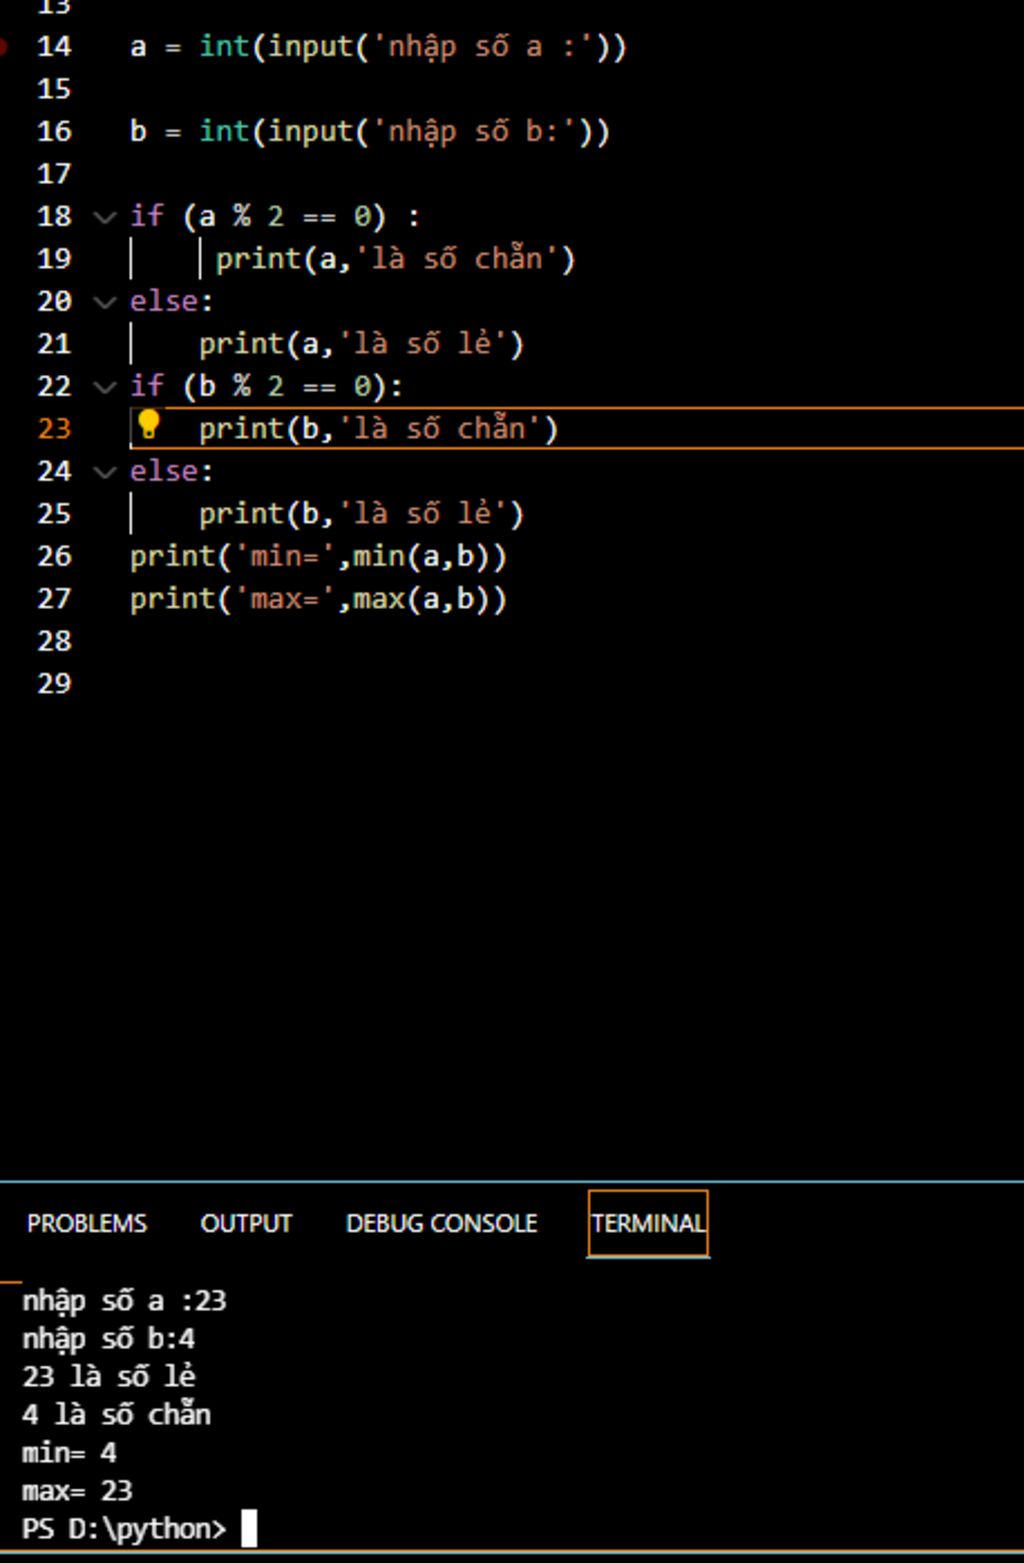Click the 'if (a % 2 == 0) :' statement

coord(275,217)
